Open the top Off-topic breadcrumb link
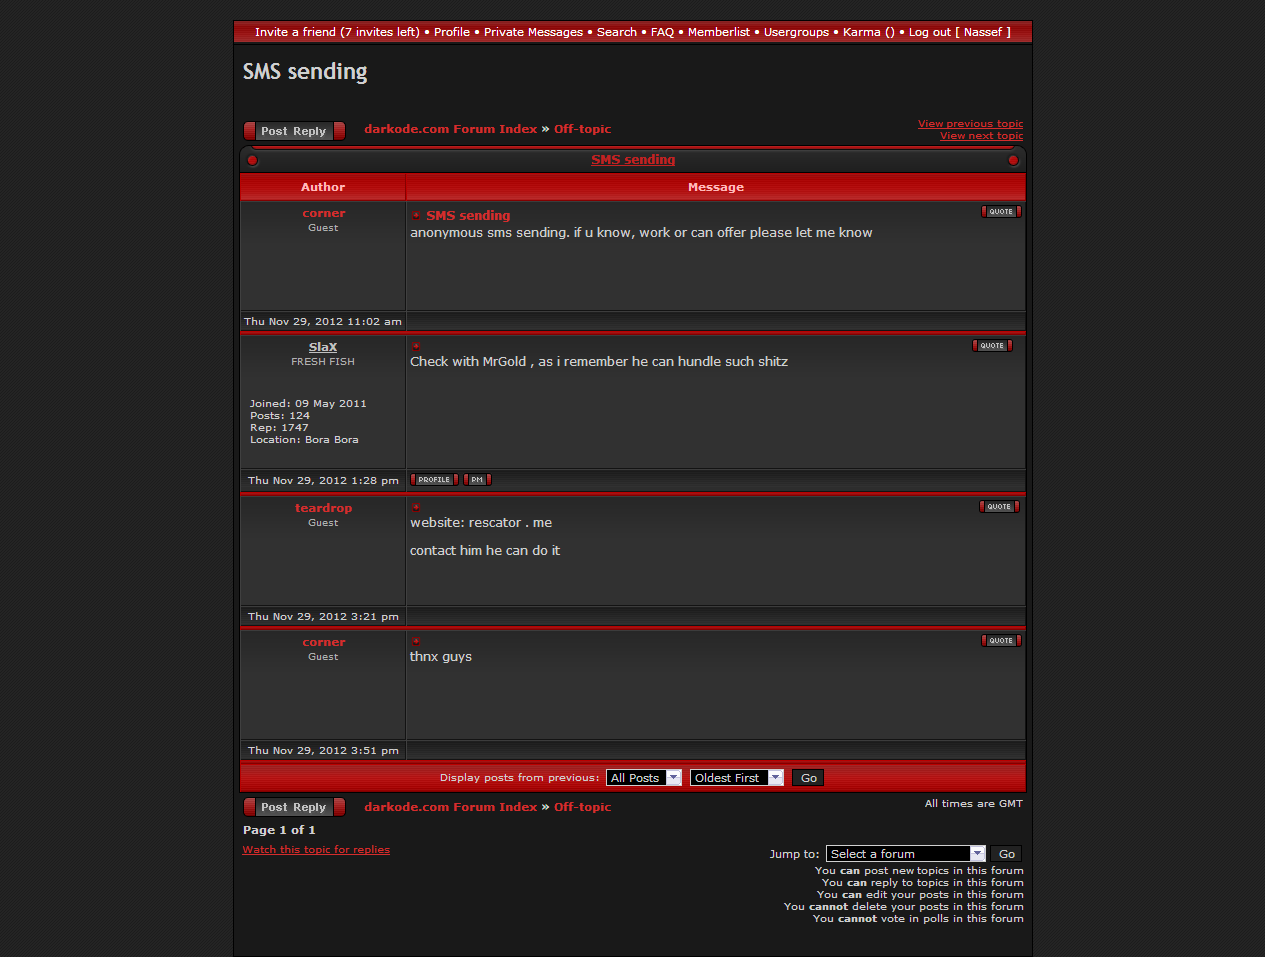The height and width of the screenshot is (957, 1265). pyautogui.click(x=582, y=129)
